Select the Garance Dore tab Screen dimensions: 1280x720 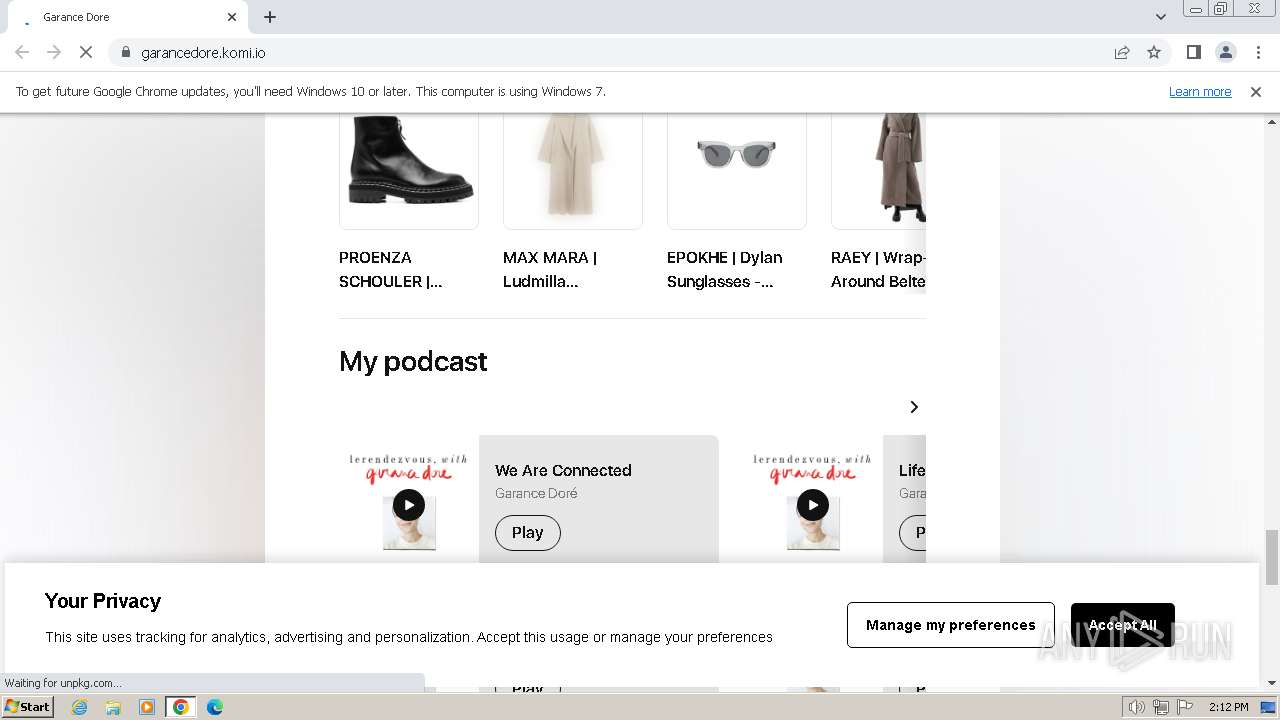click(128, 17)
